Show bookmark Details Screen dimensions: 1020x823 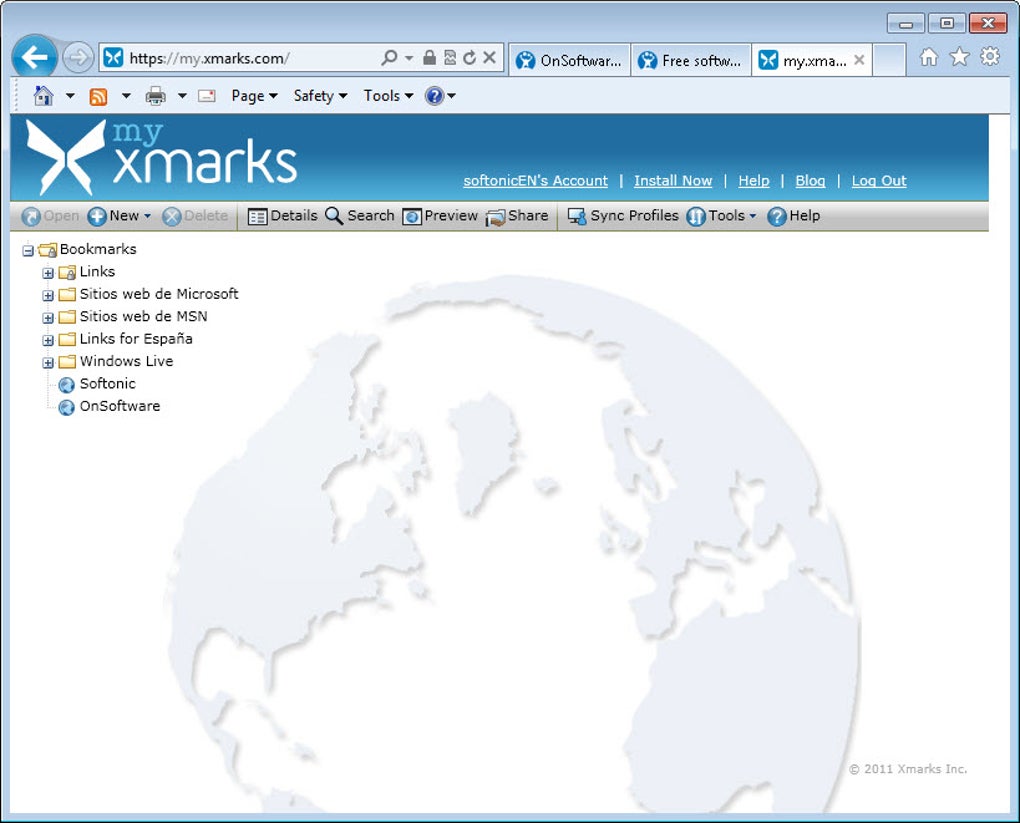282,216
